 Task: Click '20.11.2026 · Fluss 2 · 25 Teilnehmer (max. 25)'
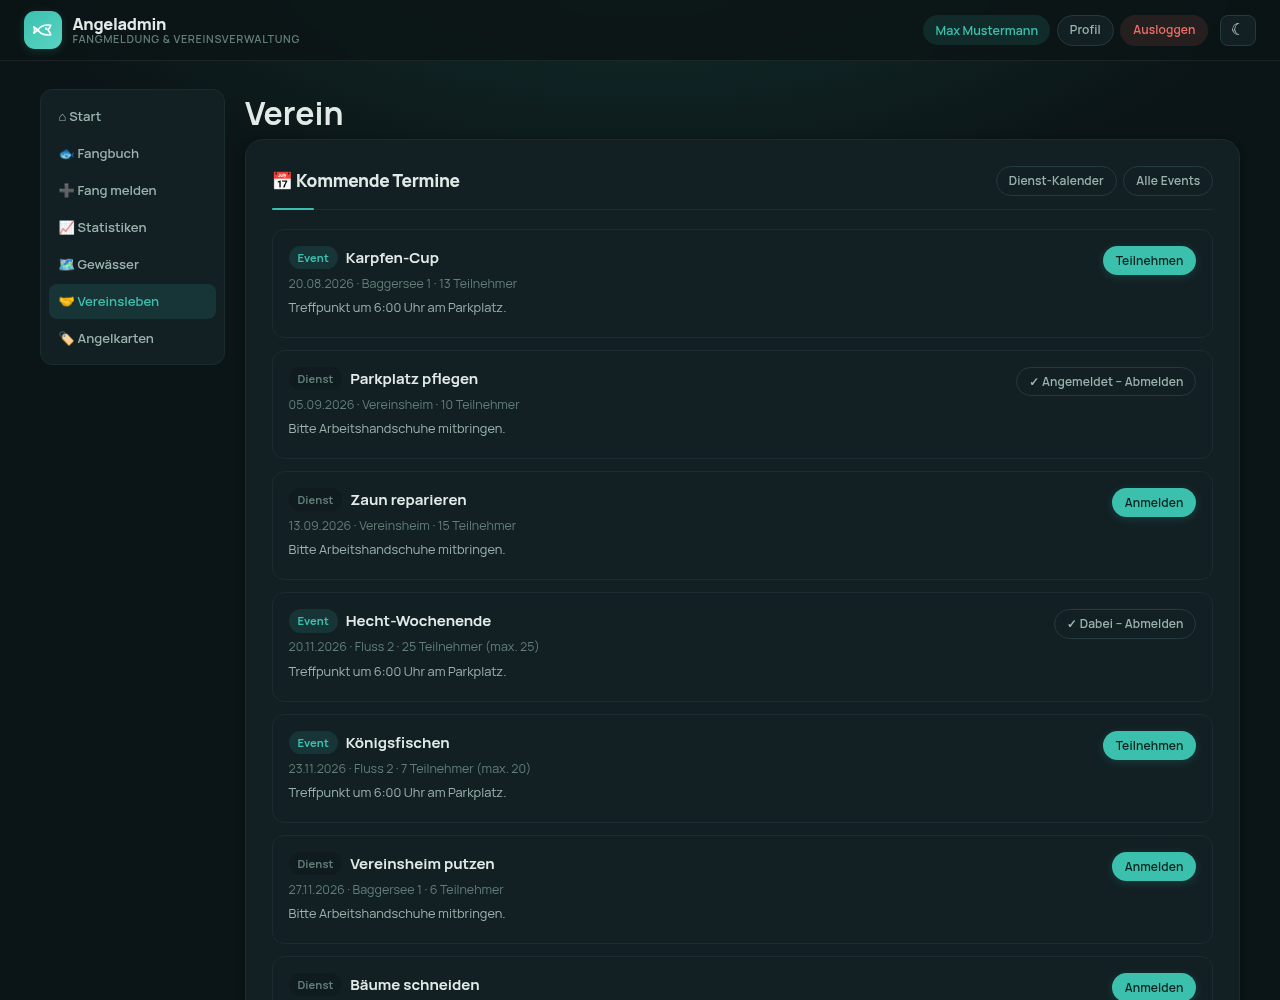pyautogui.click(x=414, y=647)
